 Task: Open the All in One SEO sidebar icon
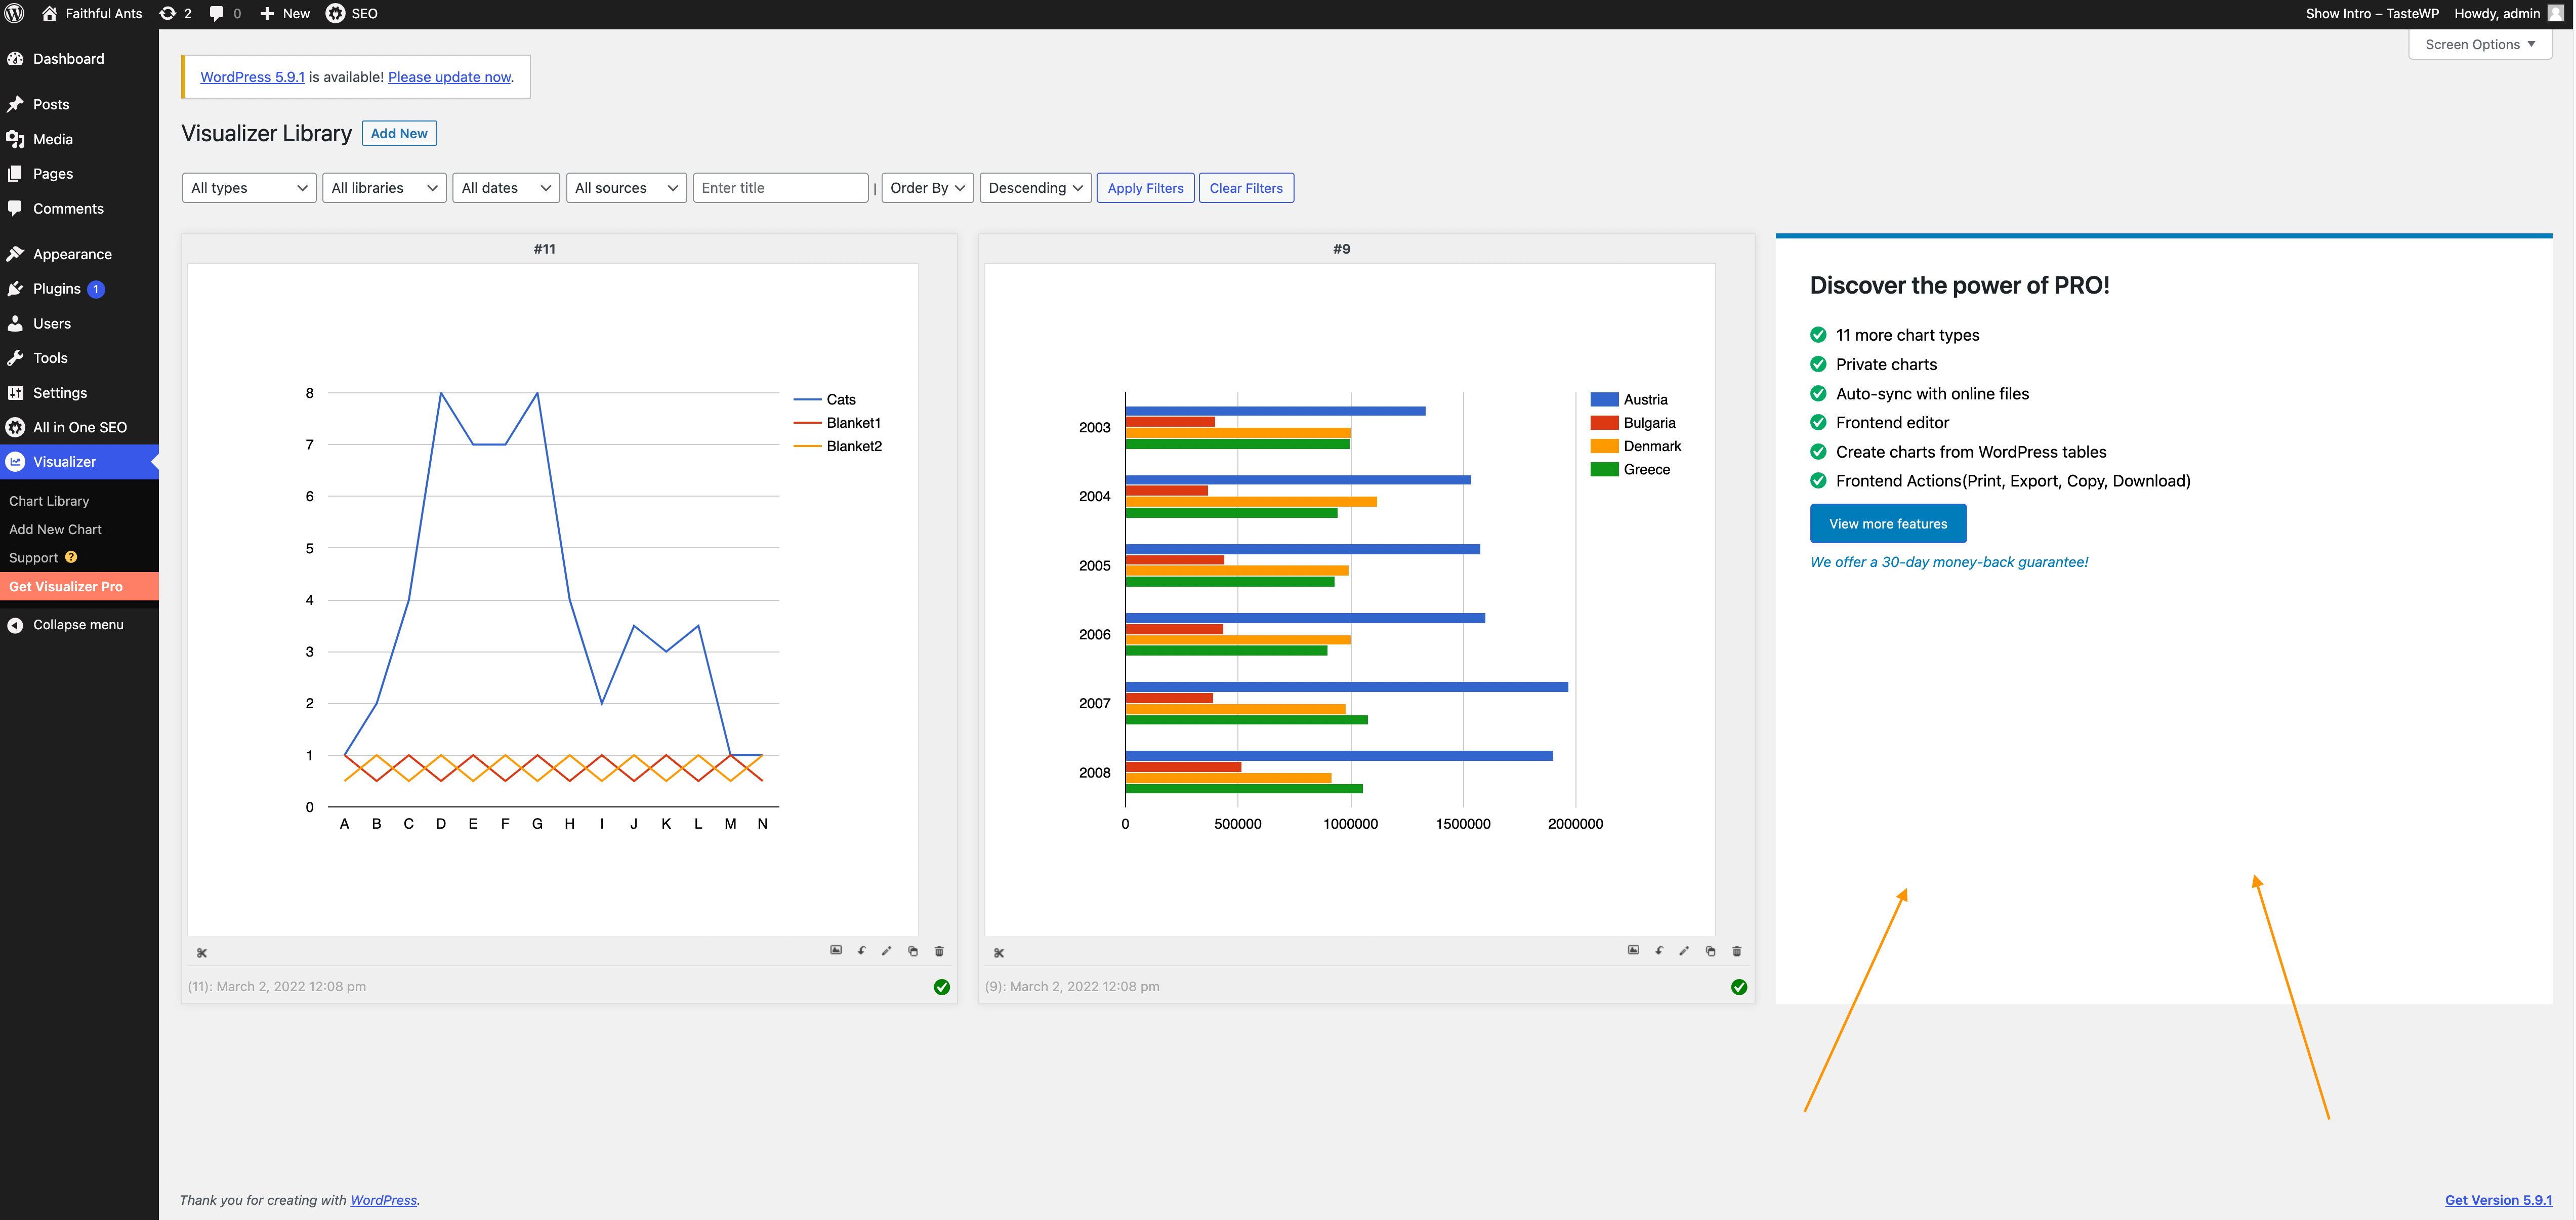coord(15,427)
